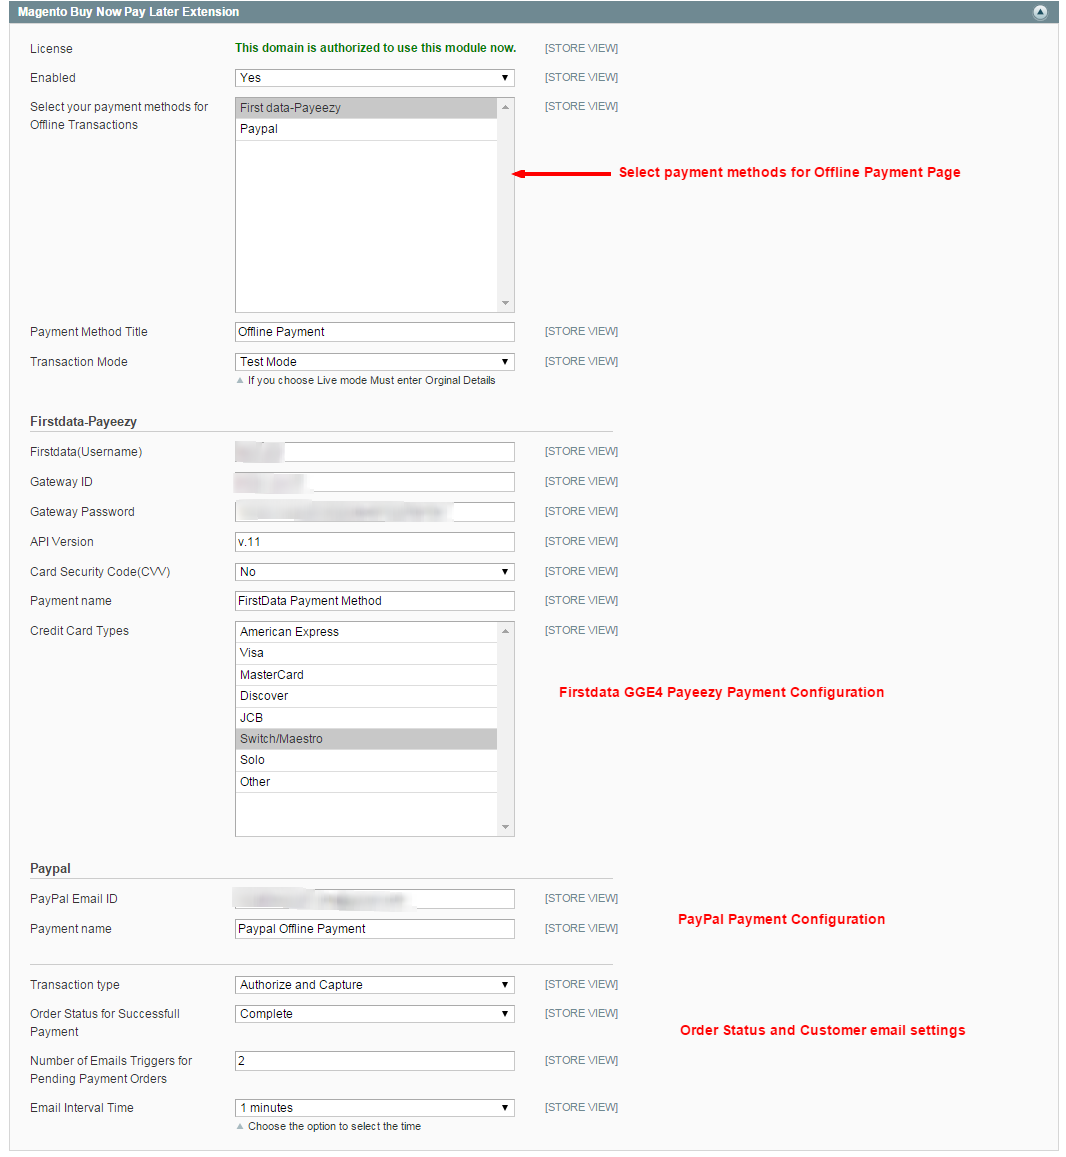The image size is (1066, 1157).
Task: Click the Payment Method Title field
Action: coord(375,332)
